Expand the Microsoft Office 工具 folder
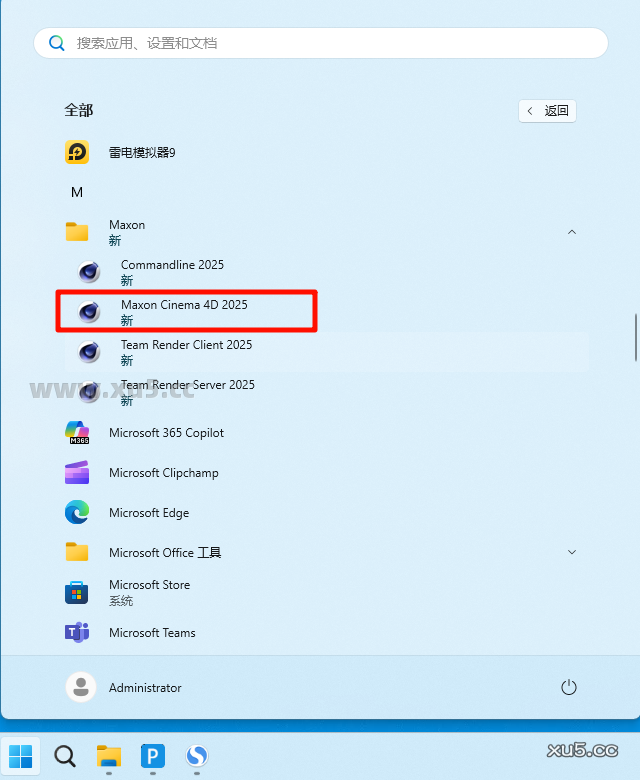 (572, 552)
